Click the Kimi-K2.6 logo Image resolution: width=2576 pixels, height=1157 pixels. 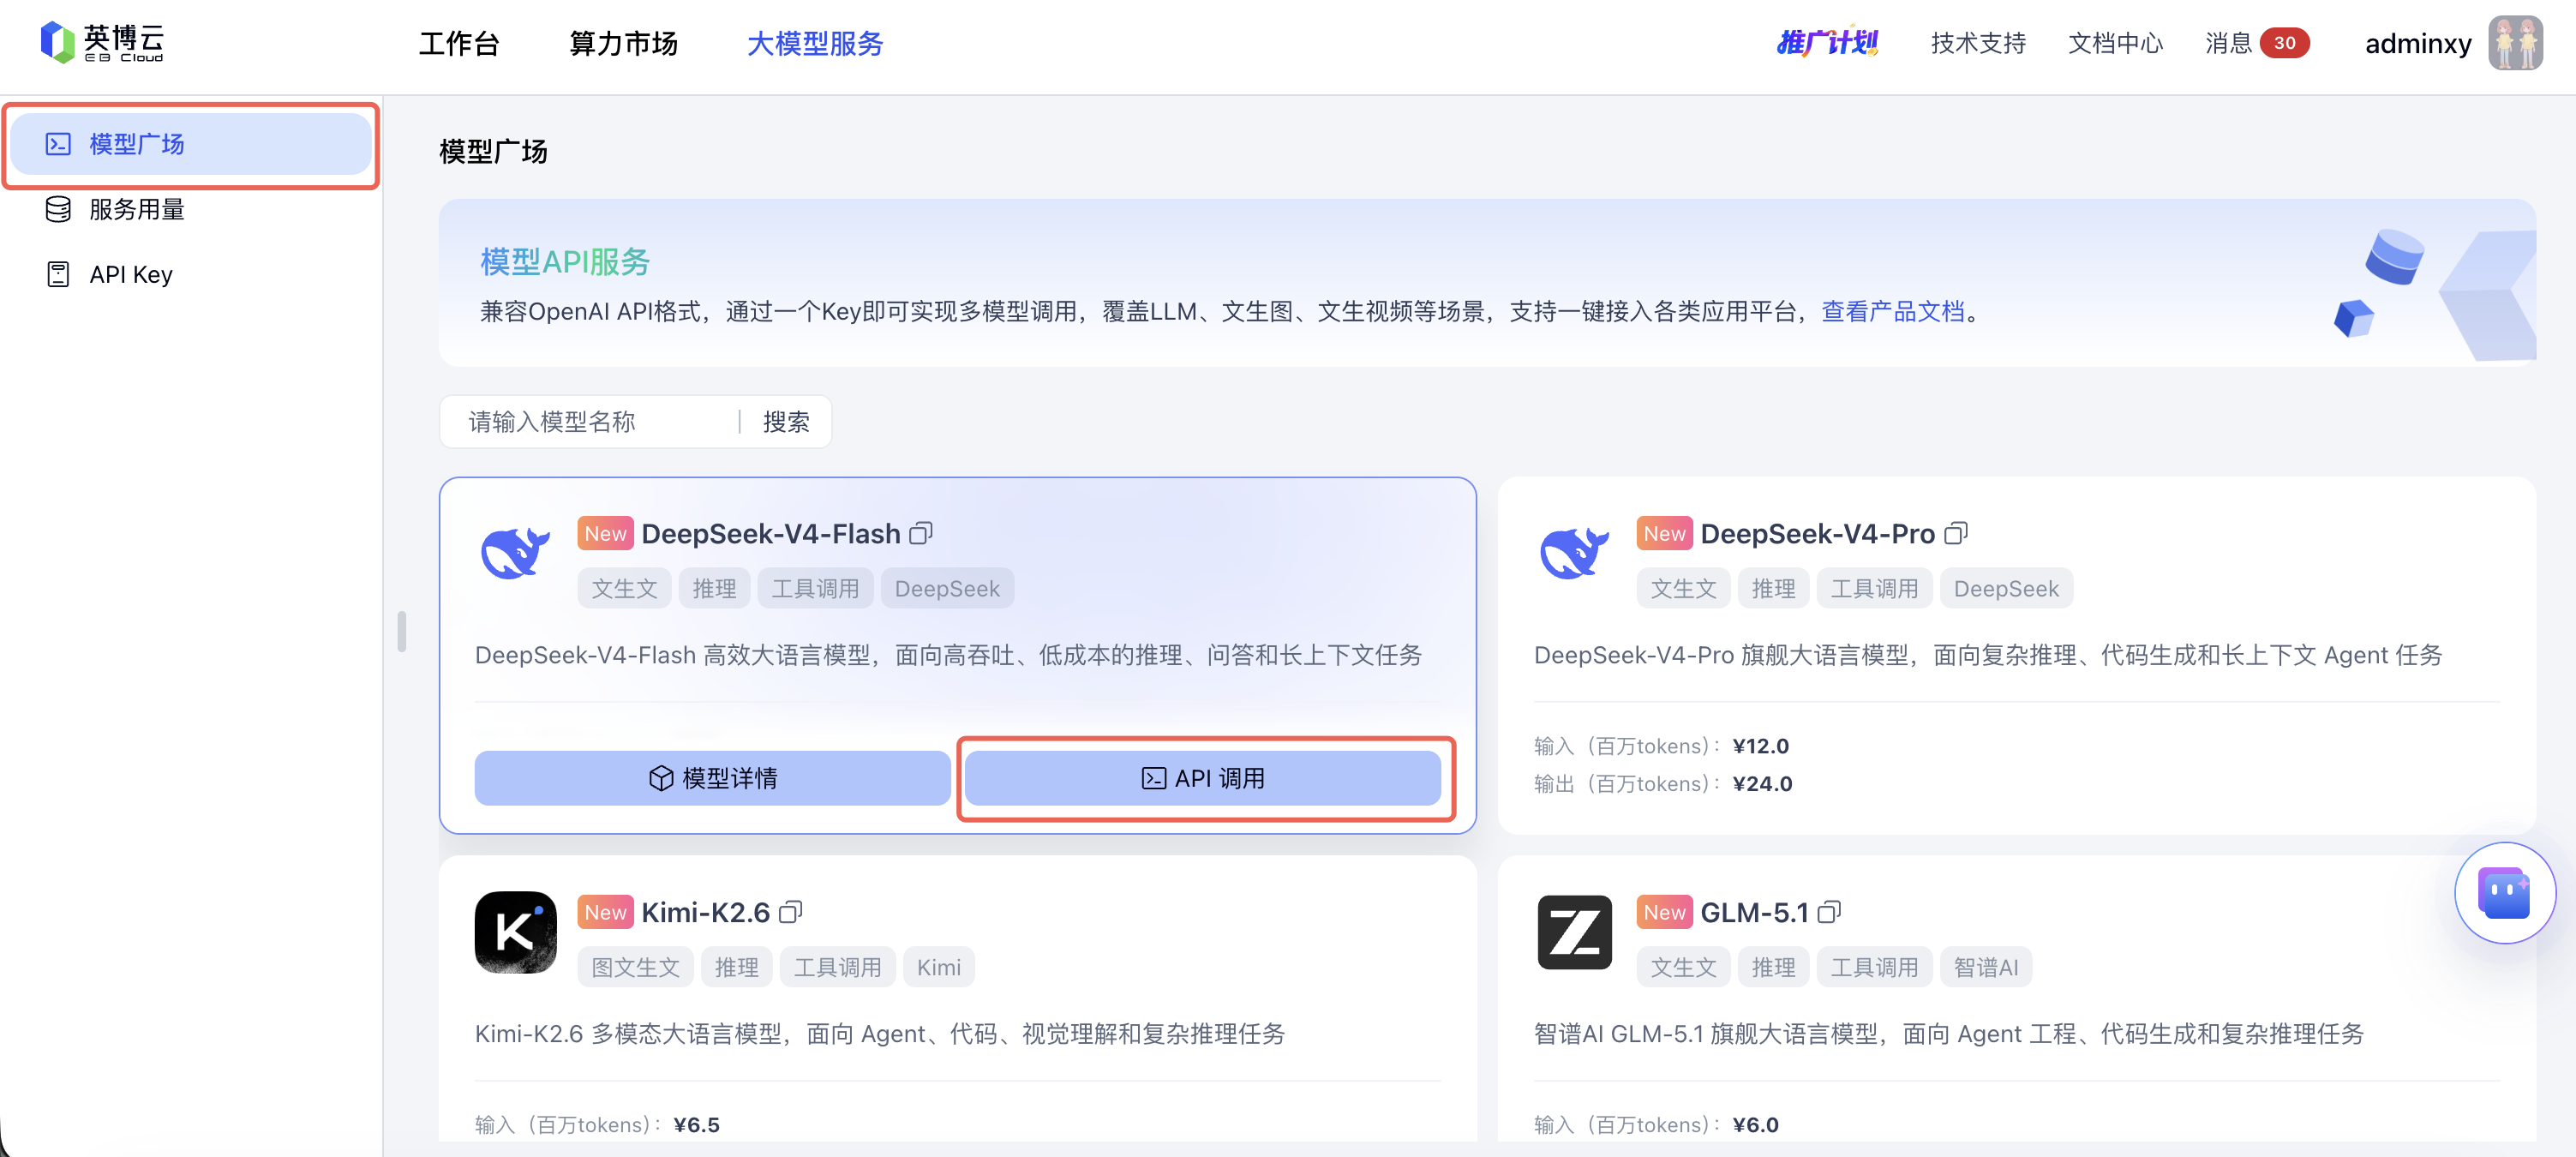(x=515, y=932)
